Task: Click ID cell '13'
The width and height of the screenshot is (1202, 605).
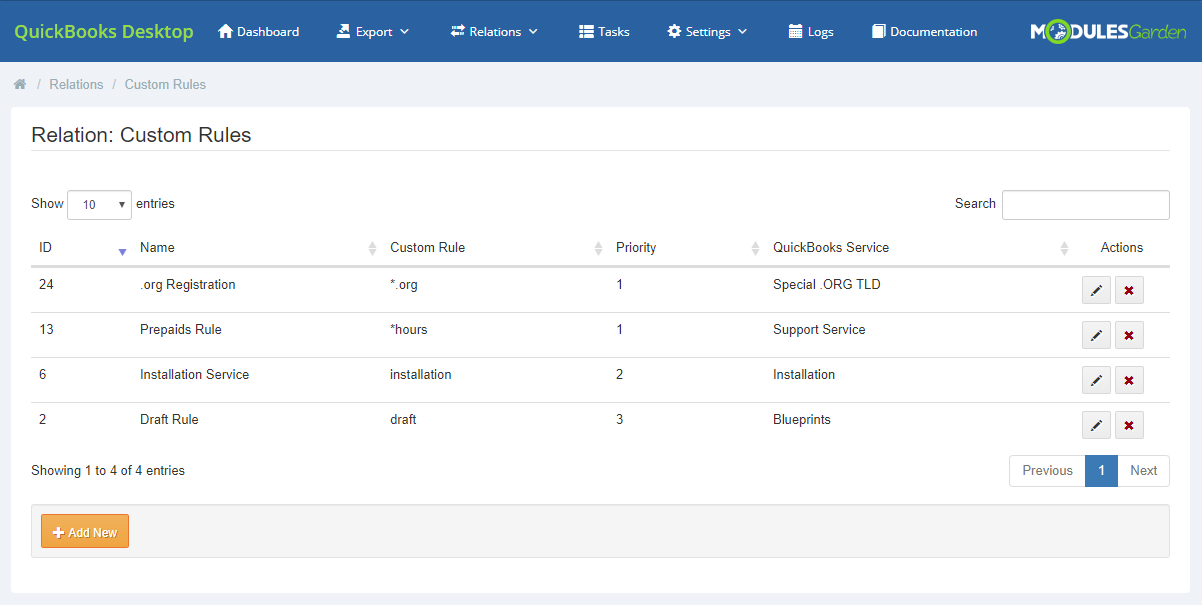Action: point(46,330)
